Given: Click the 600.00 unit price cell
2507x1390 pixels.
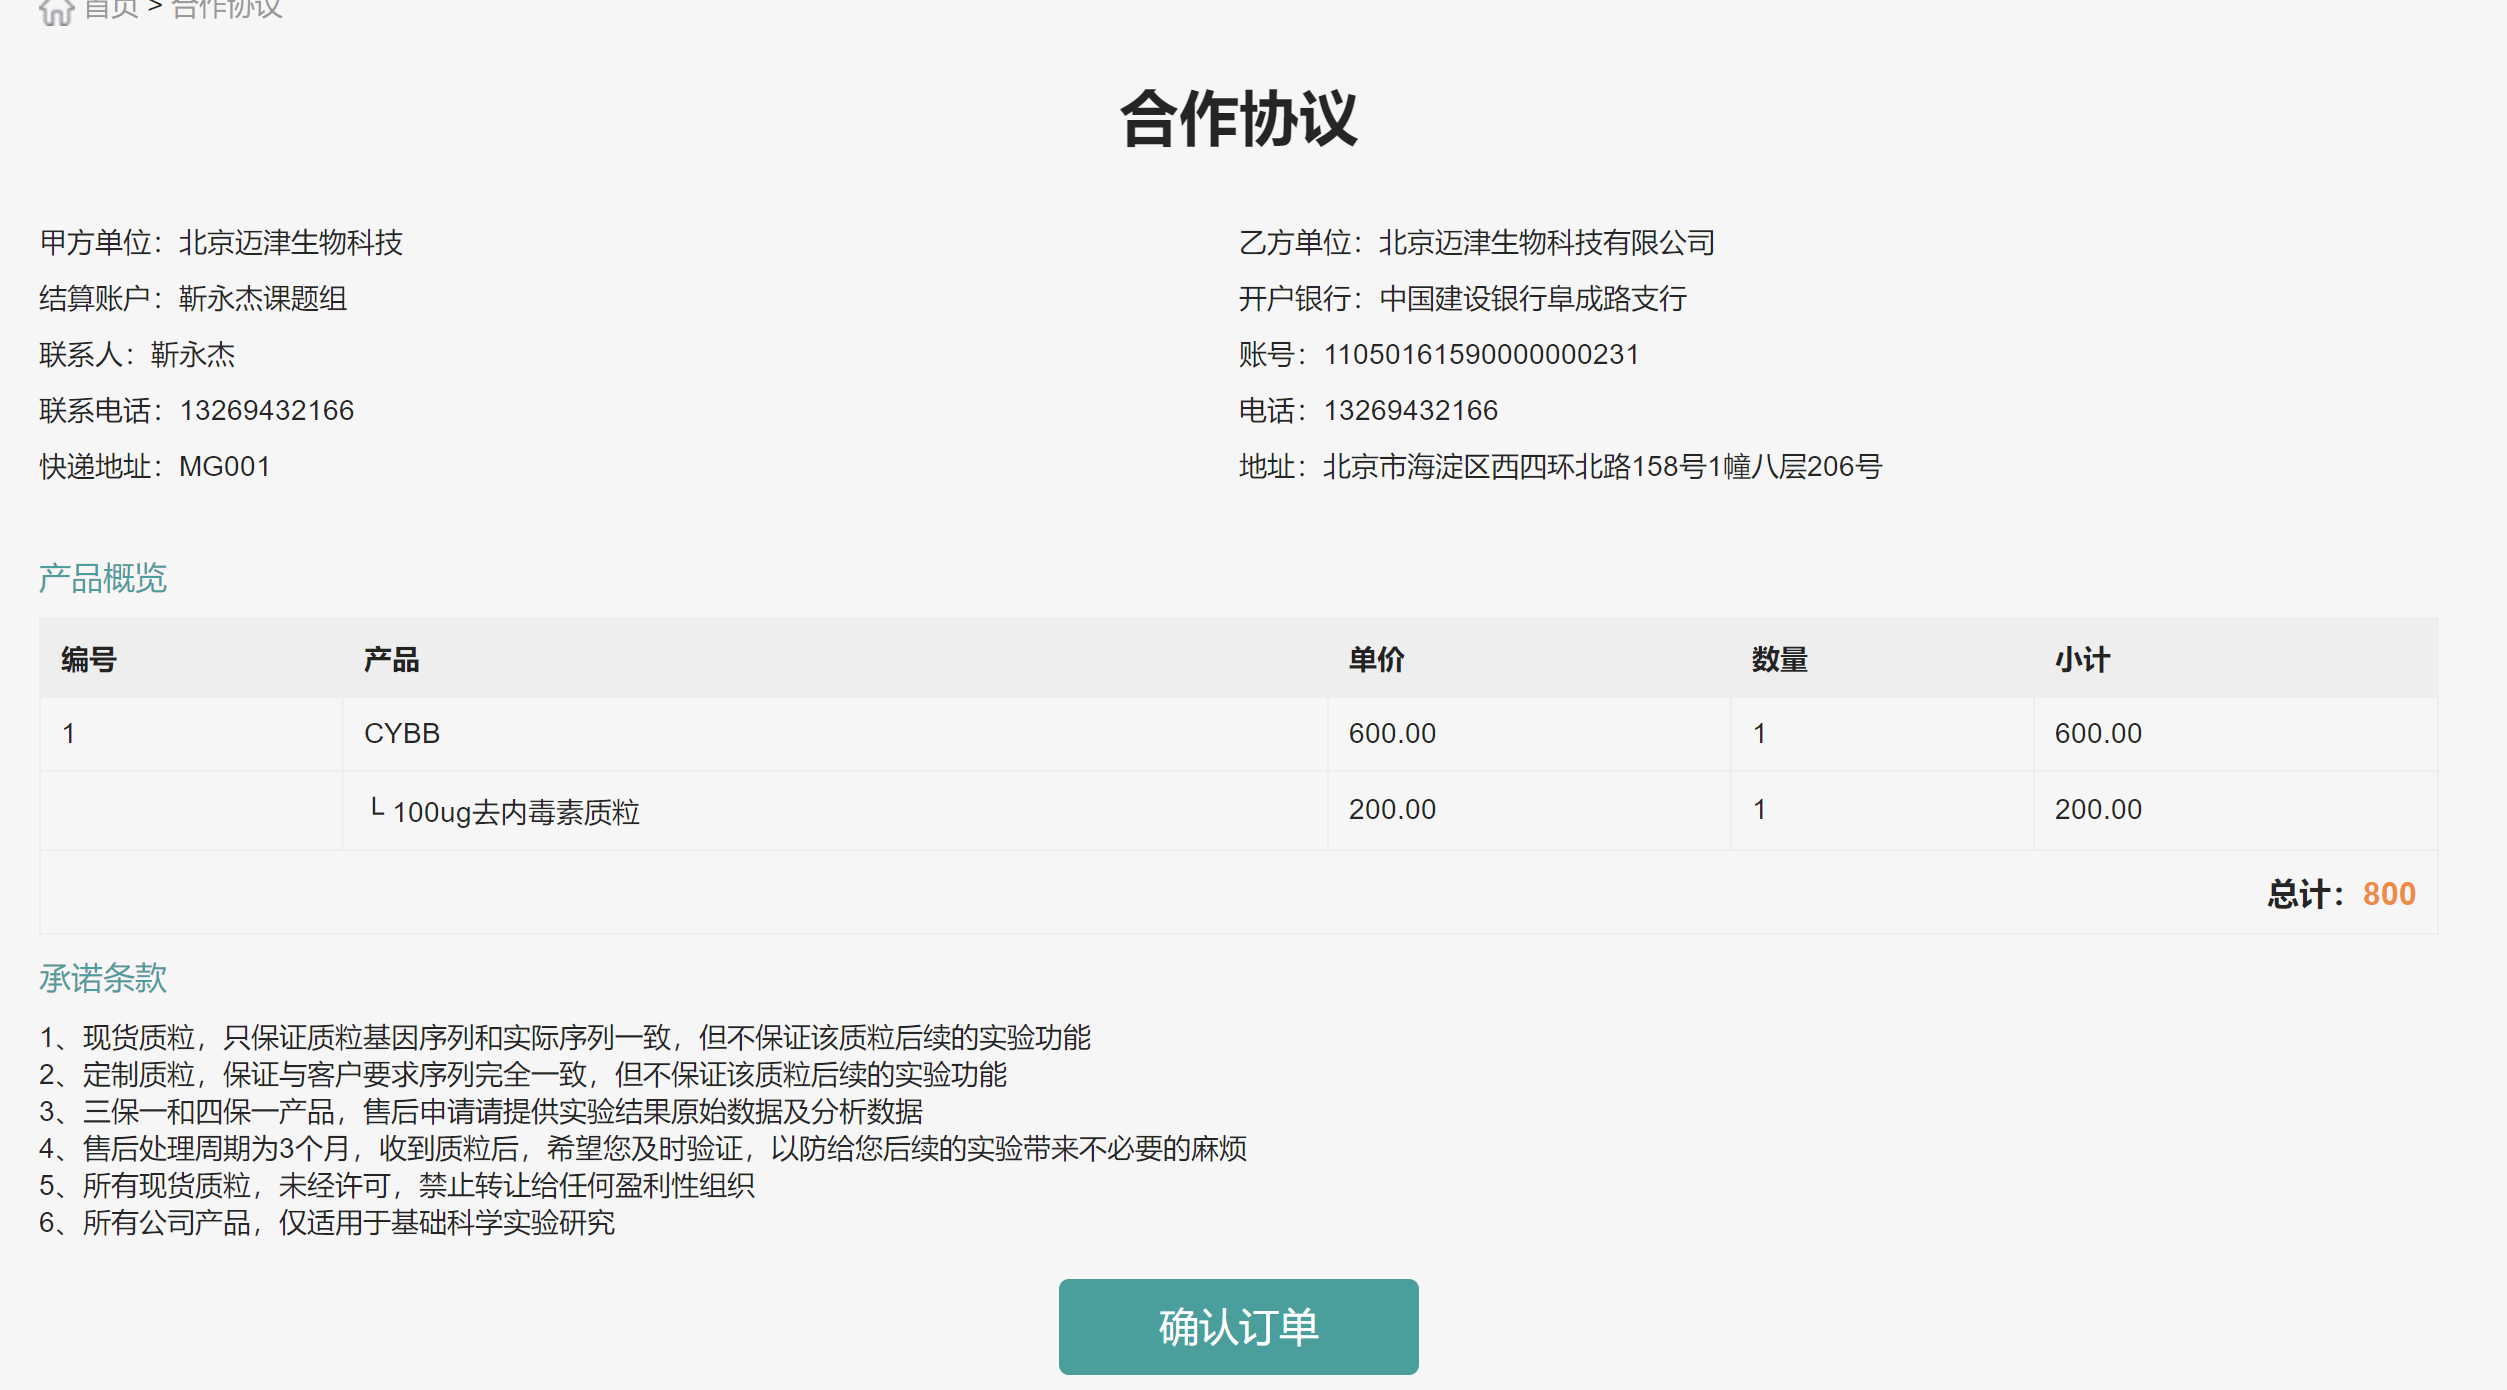Looking at the screenshot, I should [x=1392, y=734].
